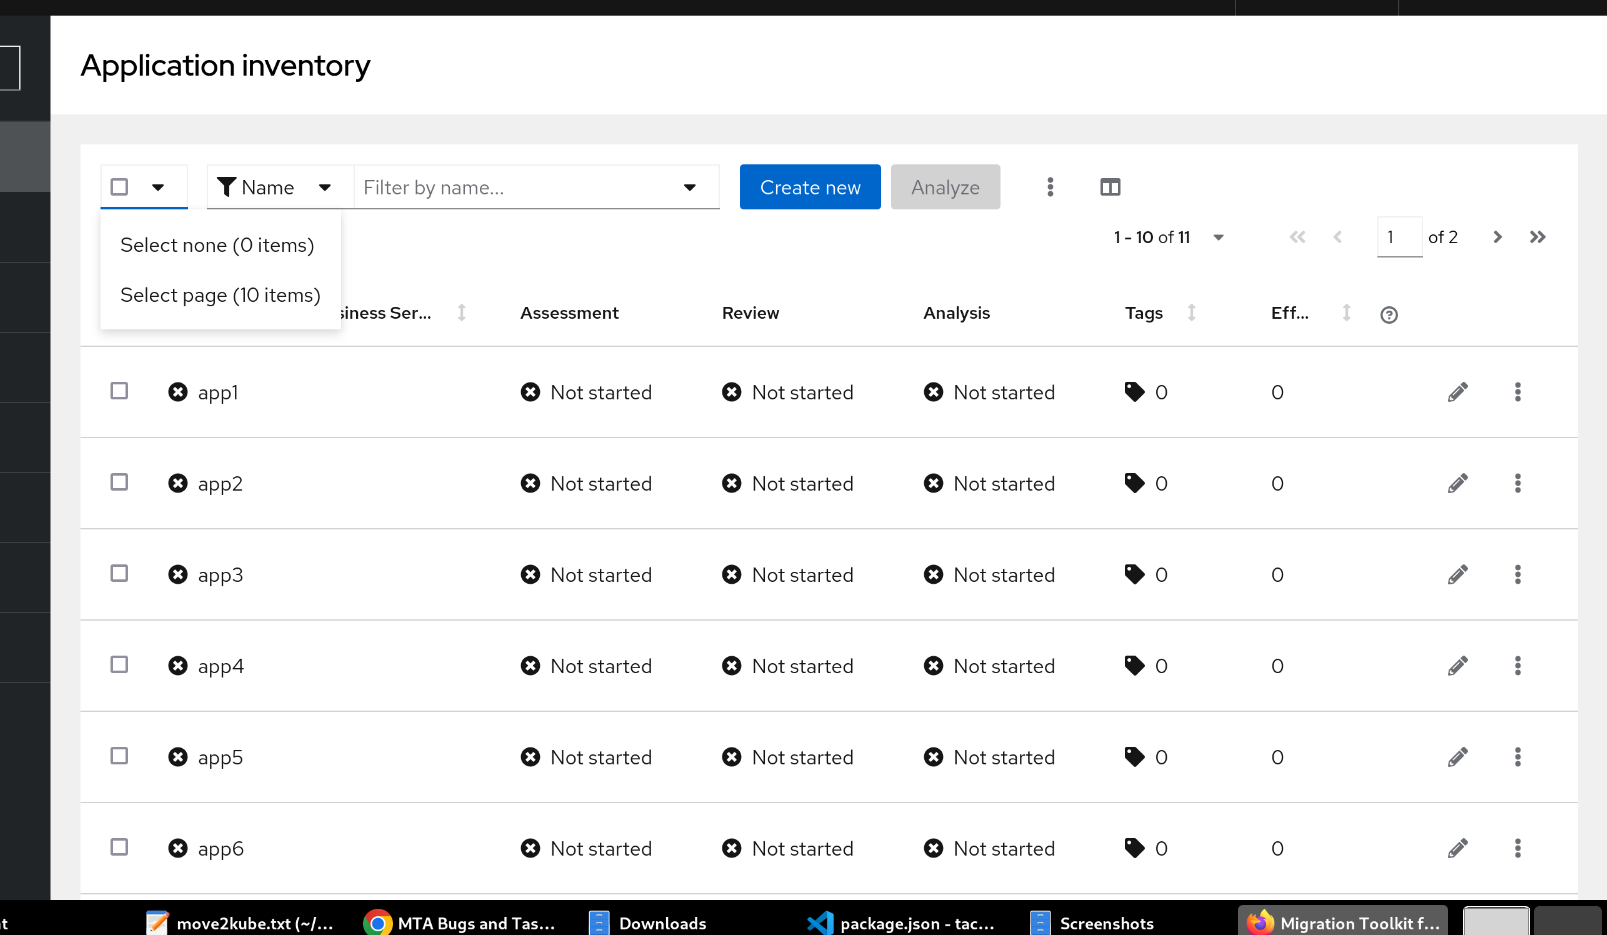The height and width of the screenshot is (935, 1607).
Task: Sort by the Tags column arrows
Action: tap(1191, 313)
